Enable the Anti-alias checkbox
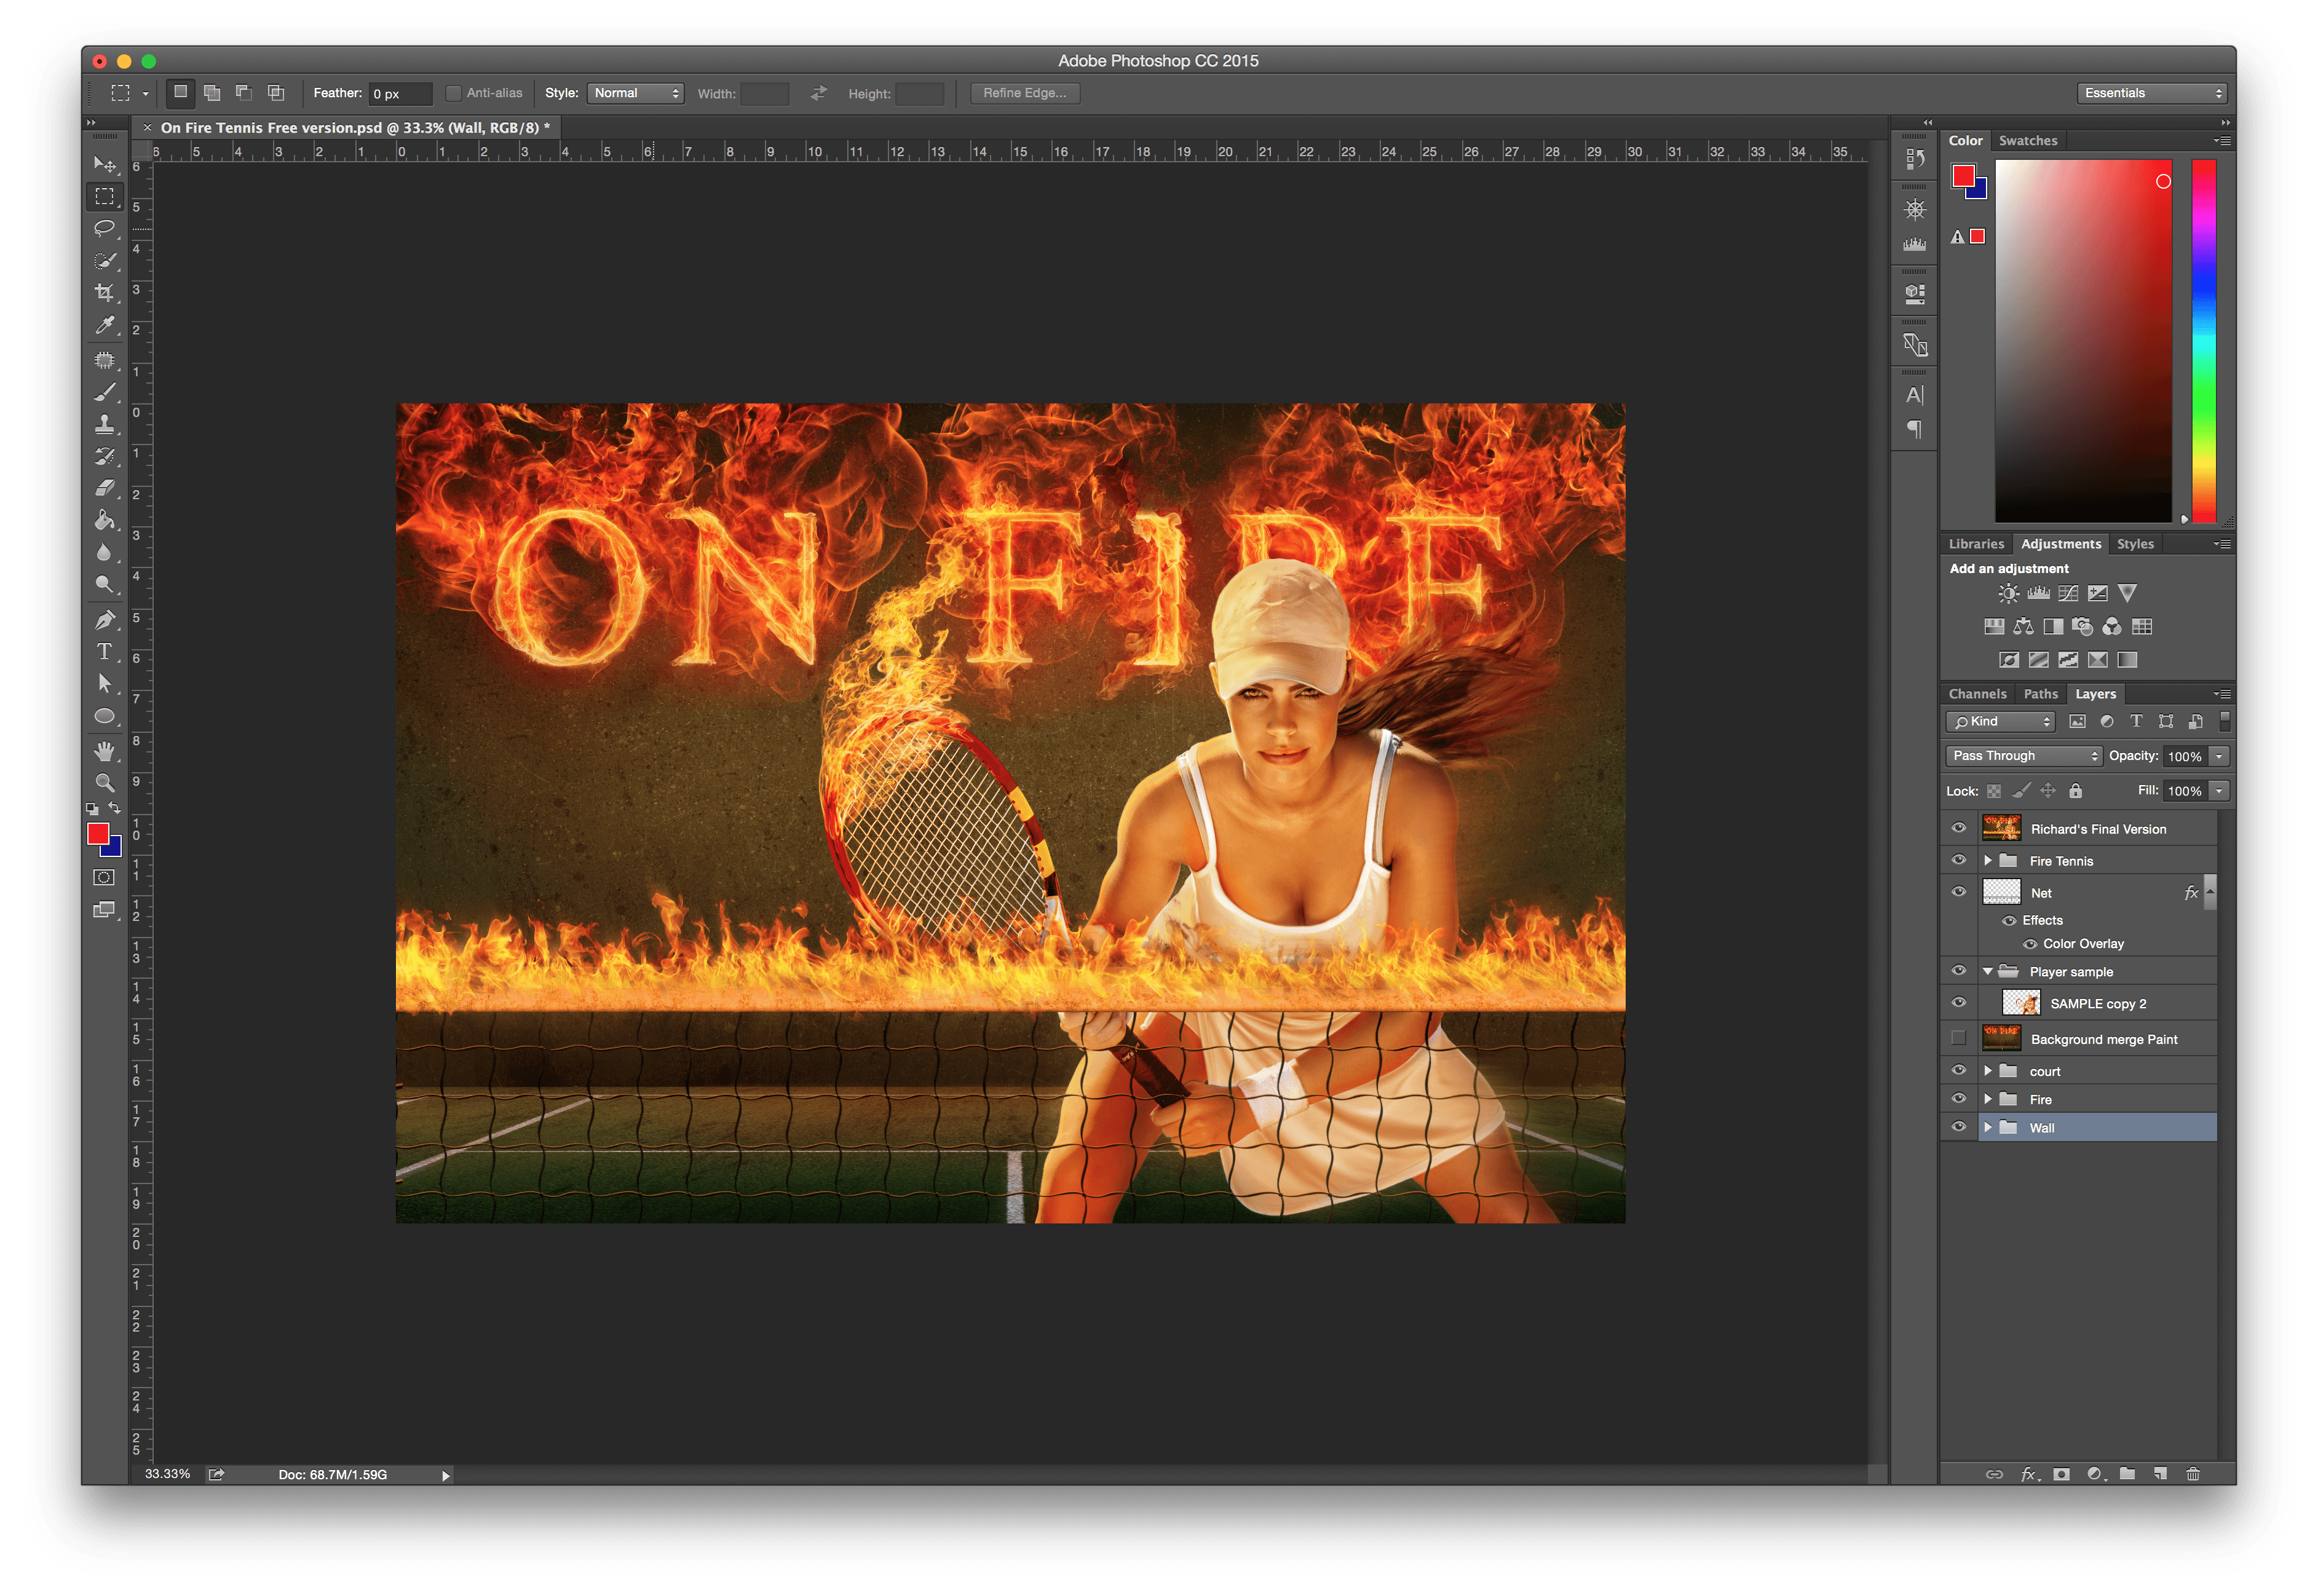 455,93
